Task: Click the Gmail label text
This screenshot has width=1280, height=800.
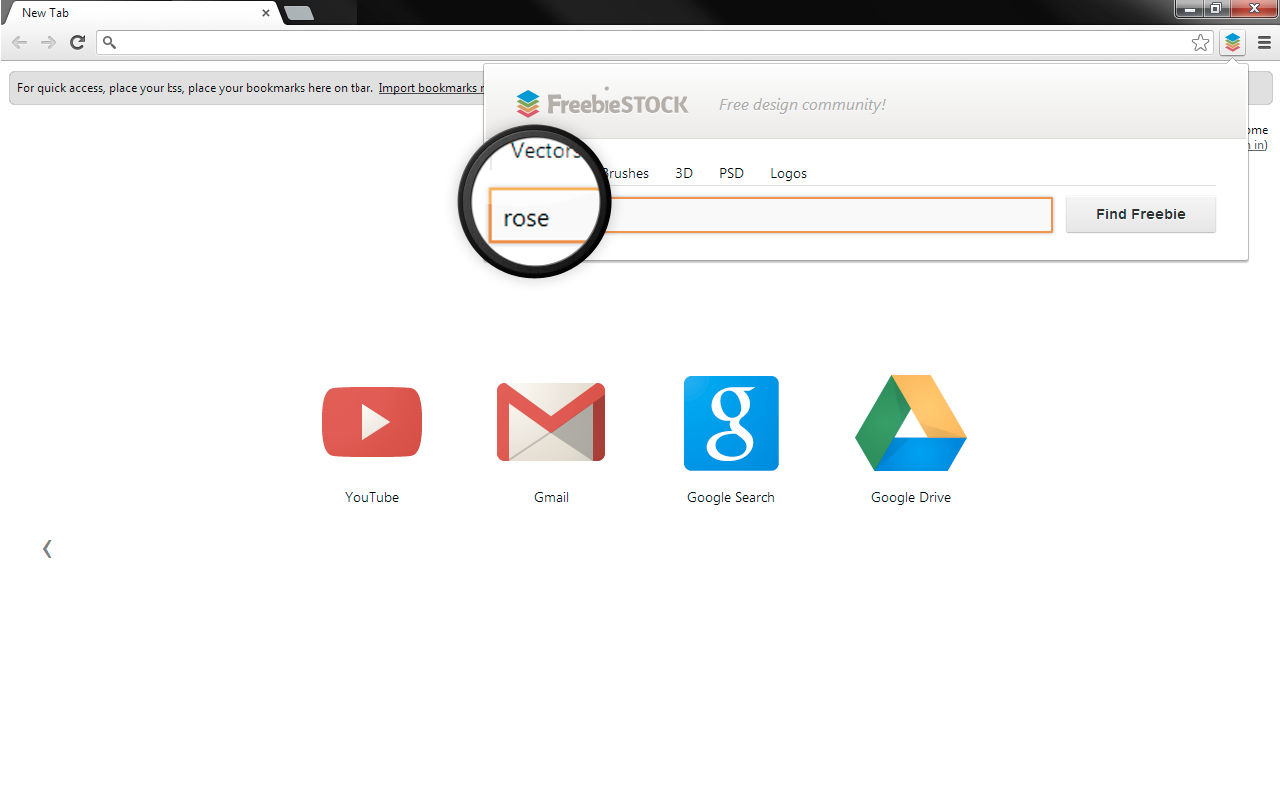Action: pos(551,497)
